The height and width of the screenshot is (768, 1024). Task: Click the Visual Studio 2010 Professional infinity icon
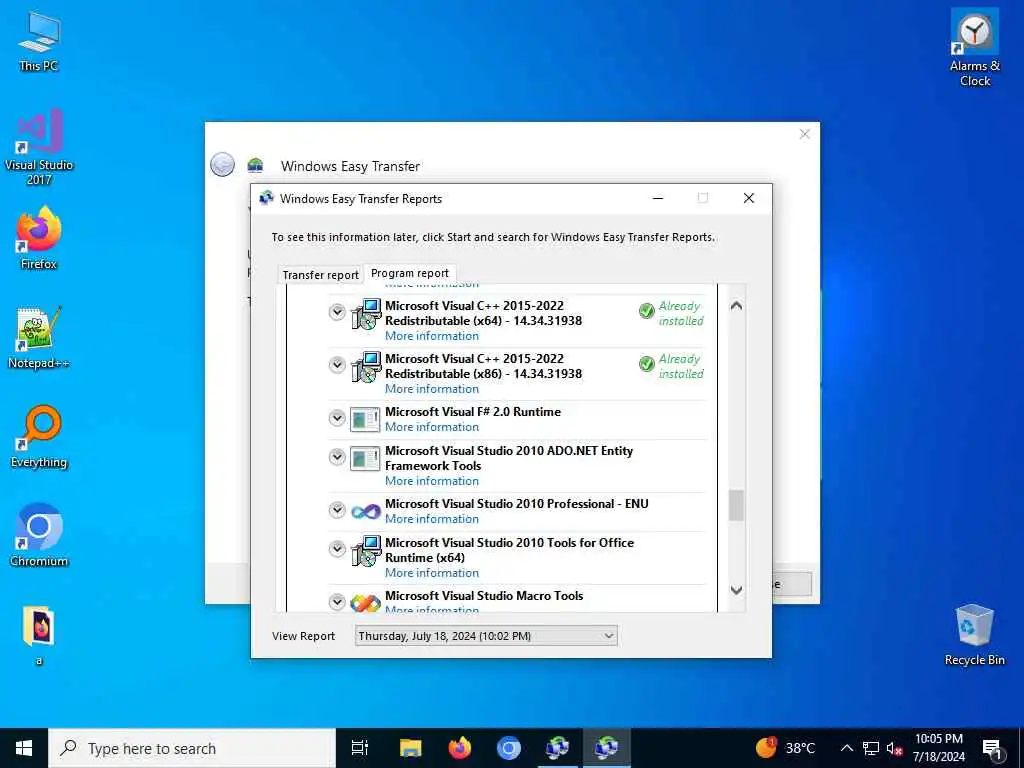click(x=366, y=511)
